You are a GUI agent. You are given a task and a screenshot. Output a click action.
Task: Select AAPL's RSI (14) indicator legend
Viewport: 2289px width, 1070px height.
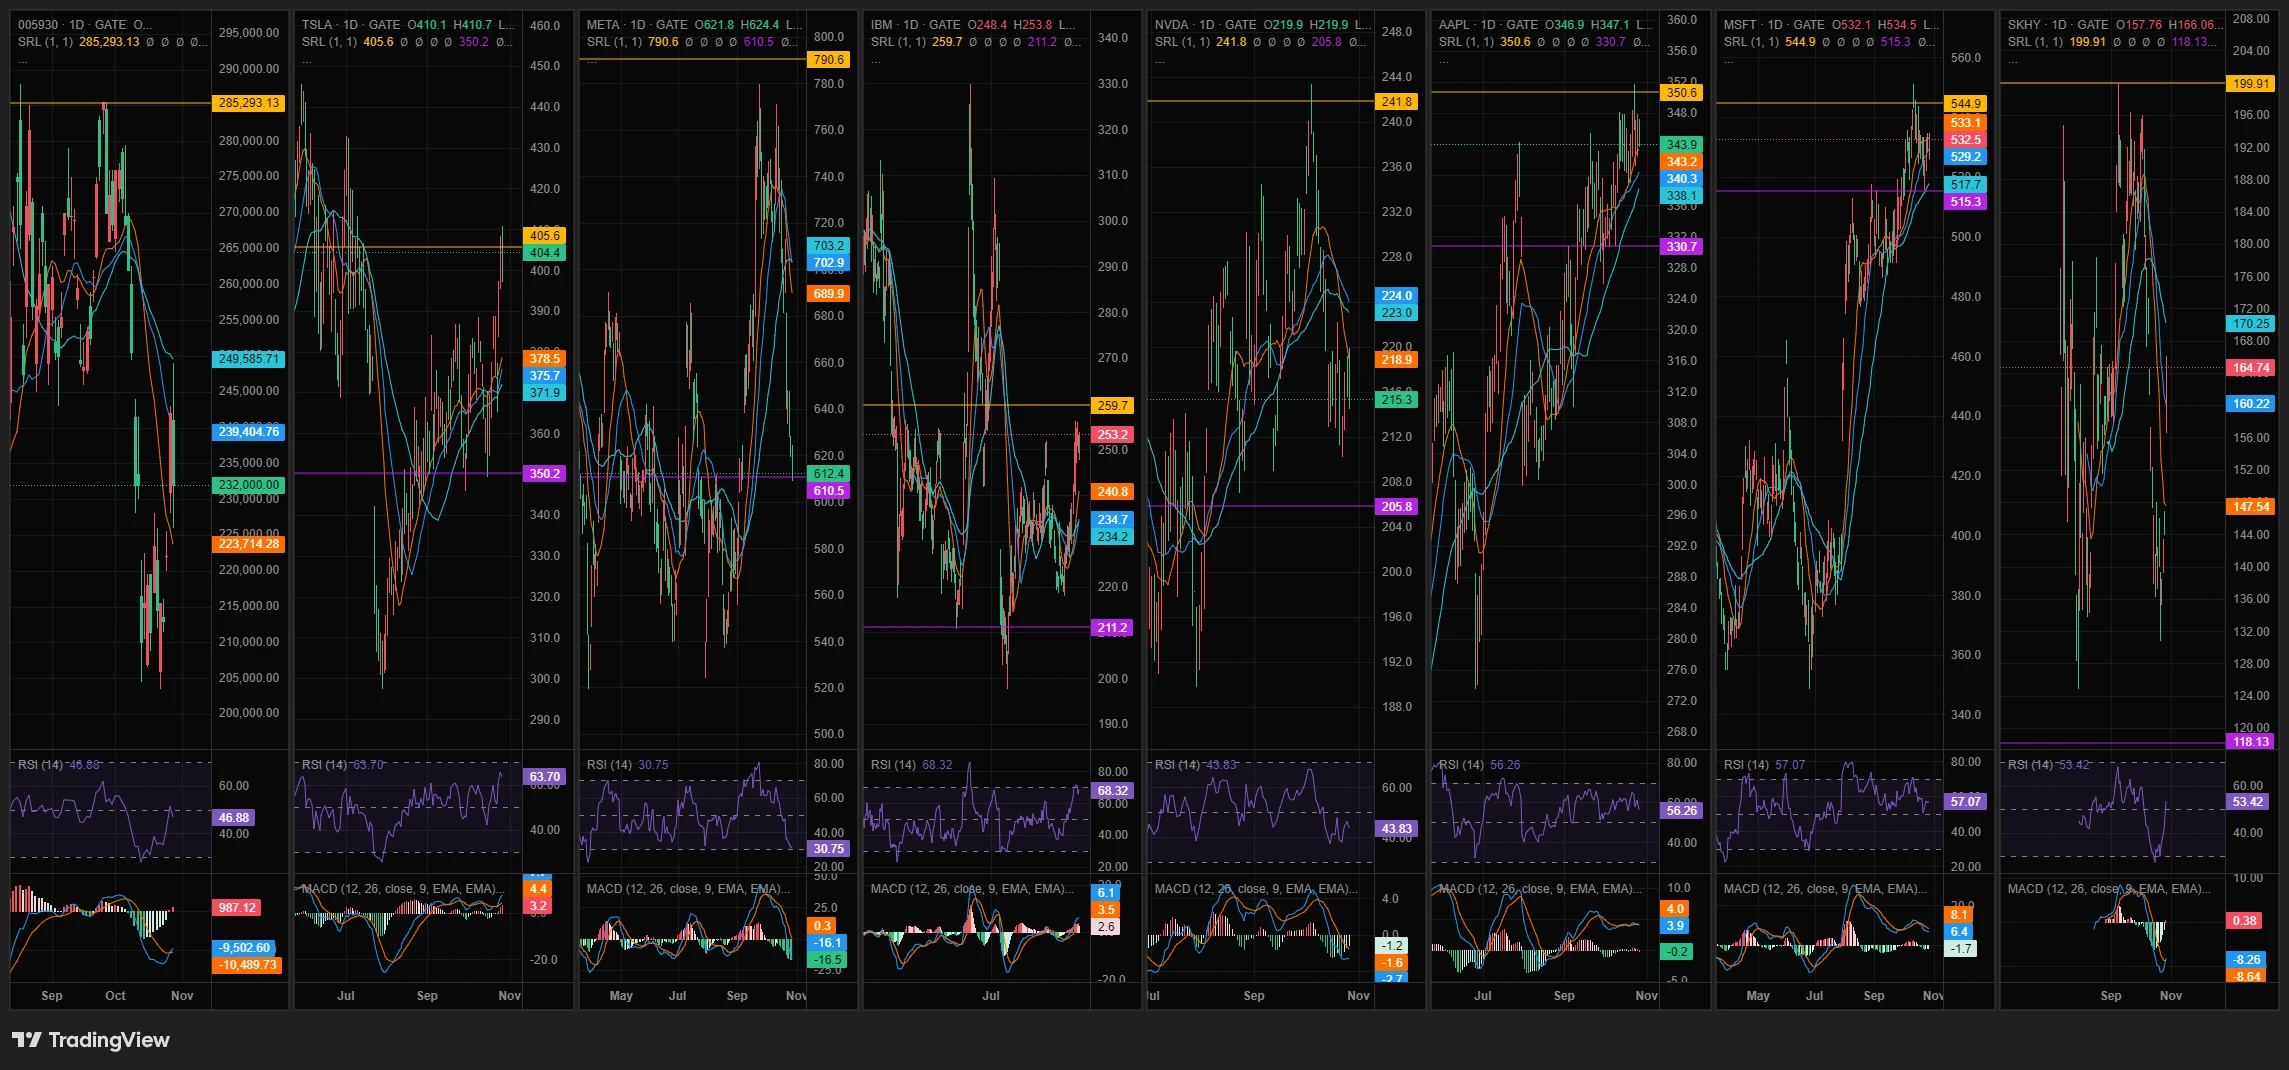tap(1462, 765)
